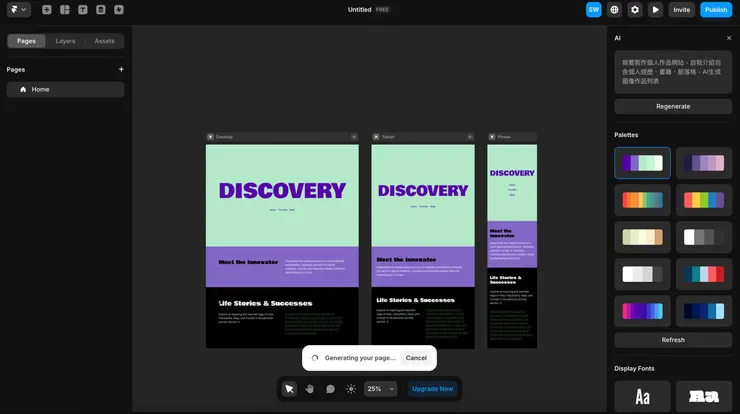Screen dimensions: 740x414
Task: Select the Desktop DISCOVERY heading
Action: (x=282, y=191)
